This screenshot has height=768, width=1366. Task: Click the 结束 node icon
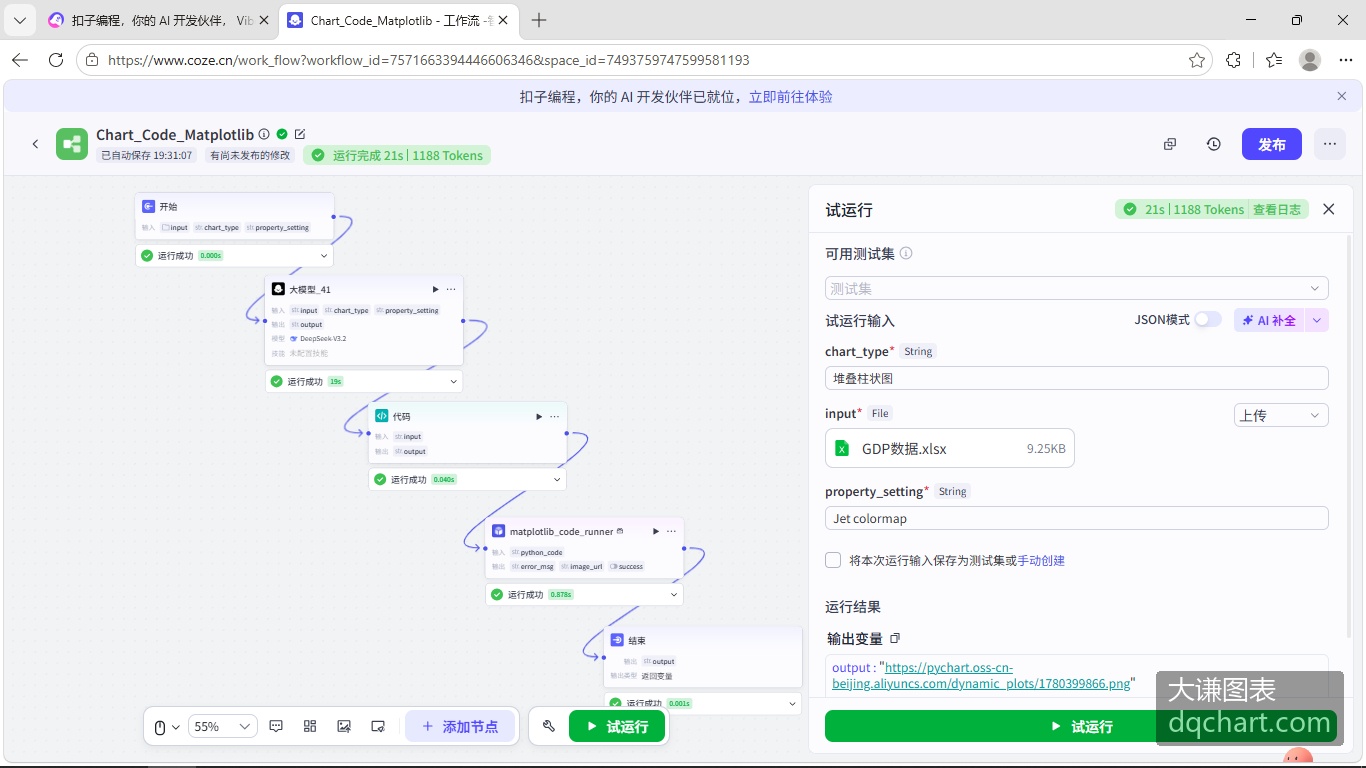point(617,640)
